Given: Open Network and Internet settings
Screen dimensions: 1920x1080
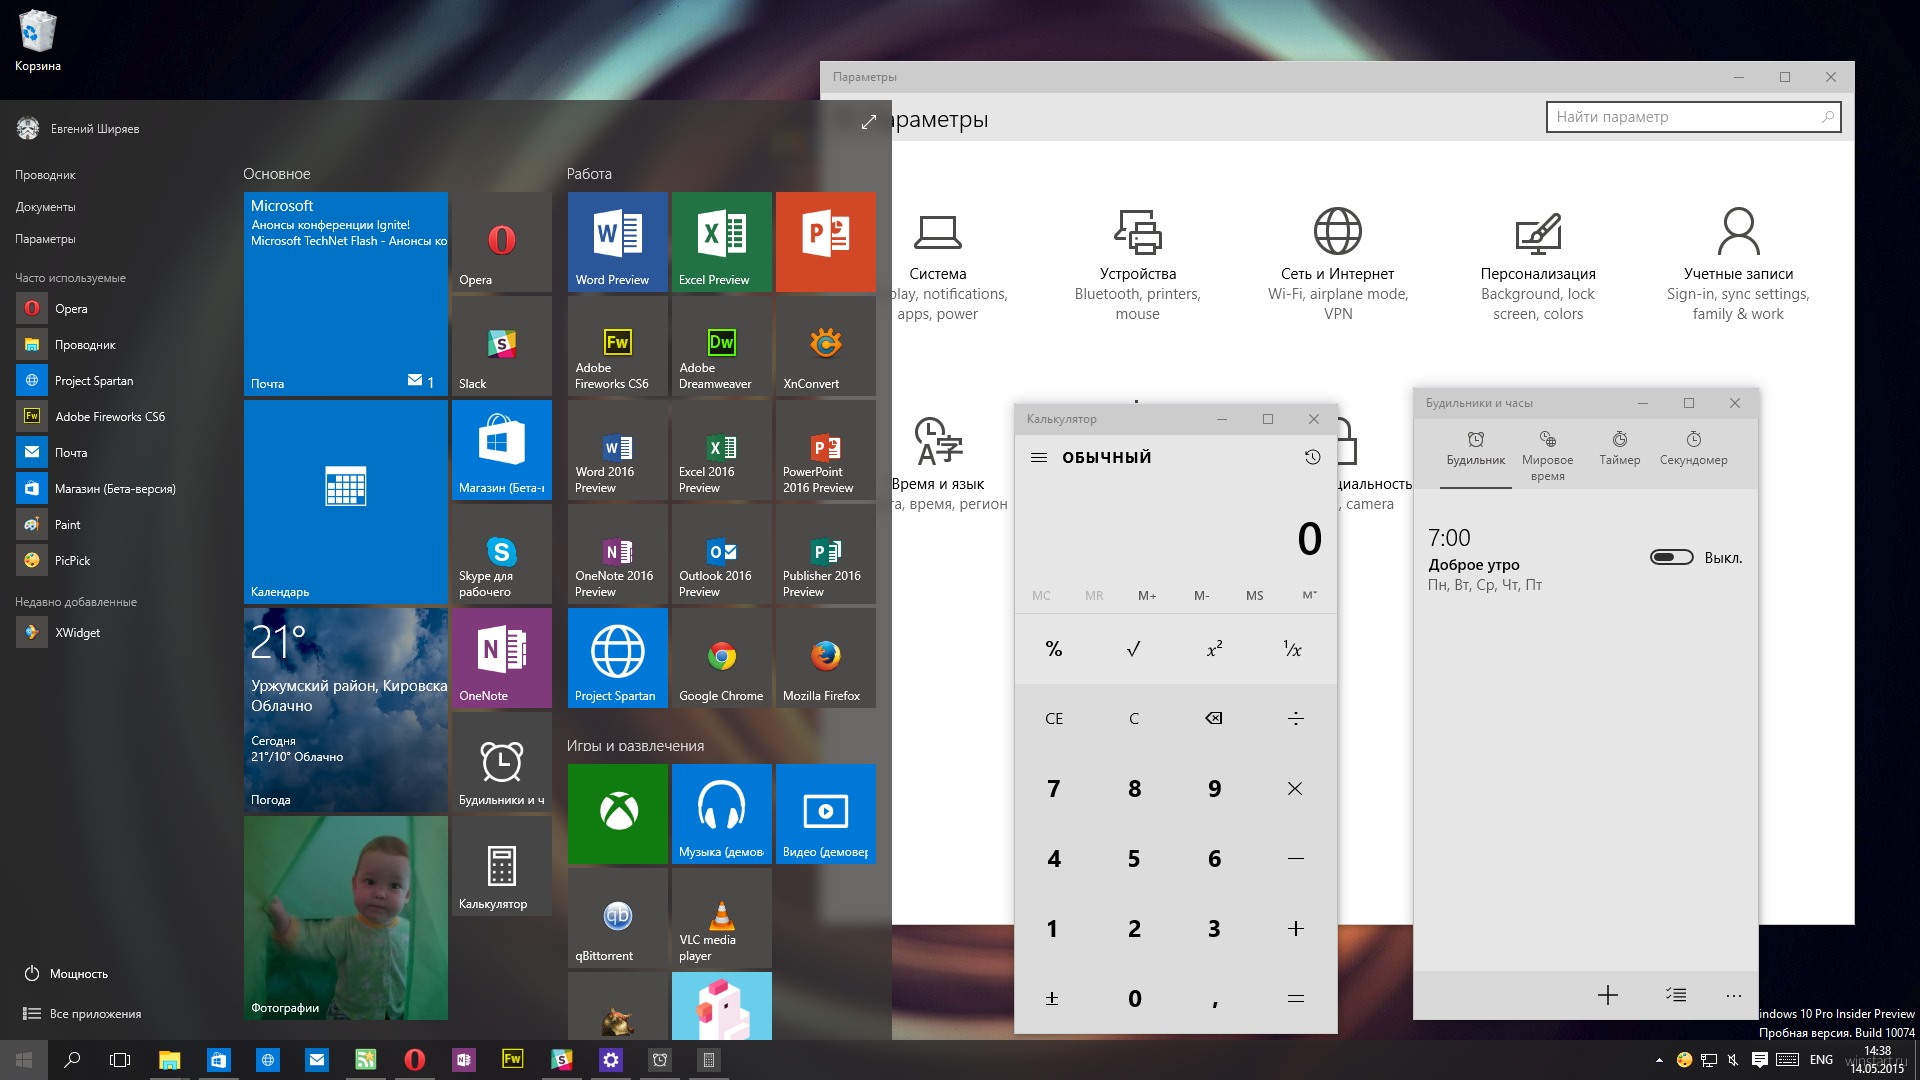Looking at the screenshot, I should [1338, 265].
